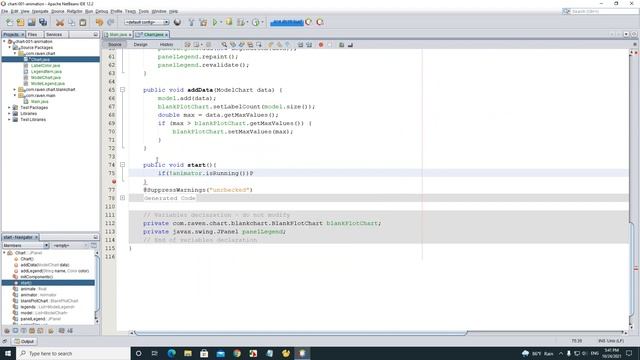This screenshot has height=360, width=640.
Task: Toggle the Show Inner Classes filter in Navigator
Action: pos(40,331)
